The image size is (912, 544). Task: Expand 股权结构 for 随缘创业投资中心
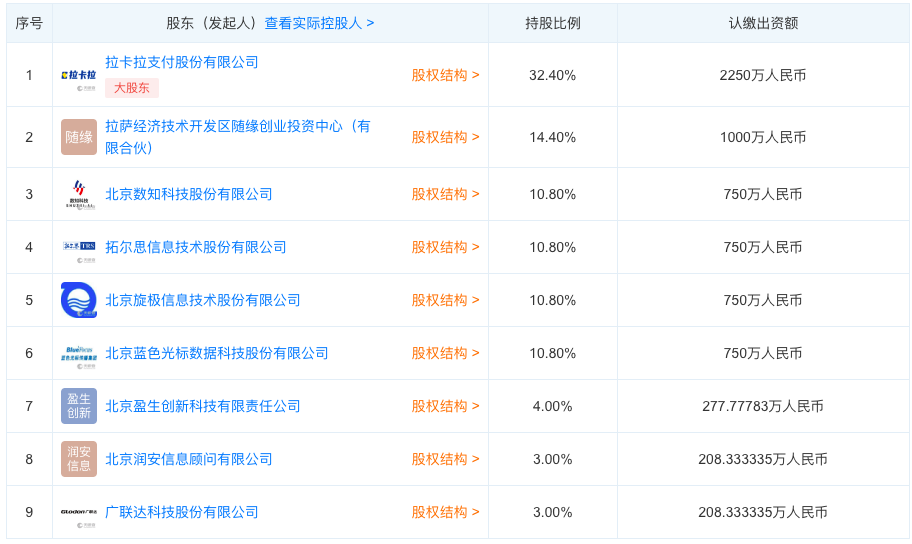tap(446, 137)
